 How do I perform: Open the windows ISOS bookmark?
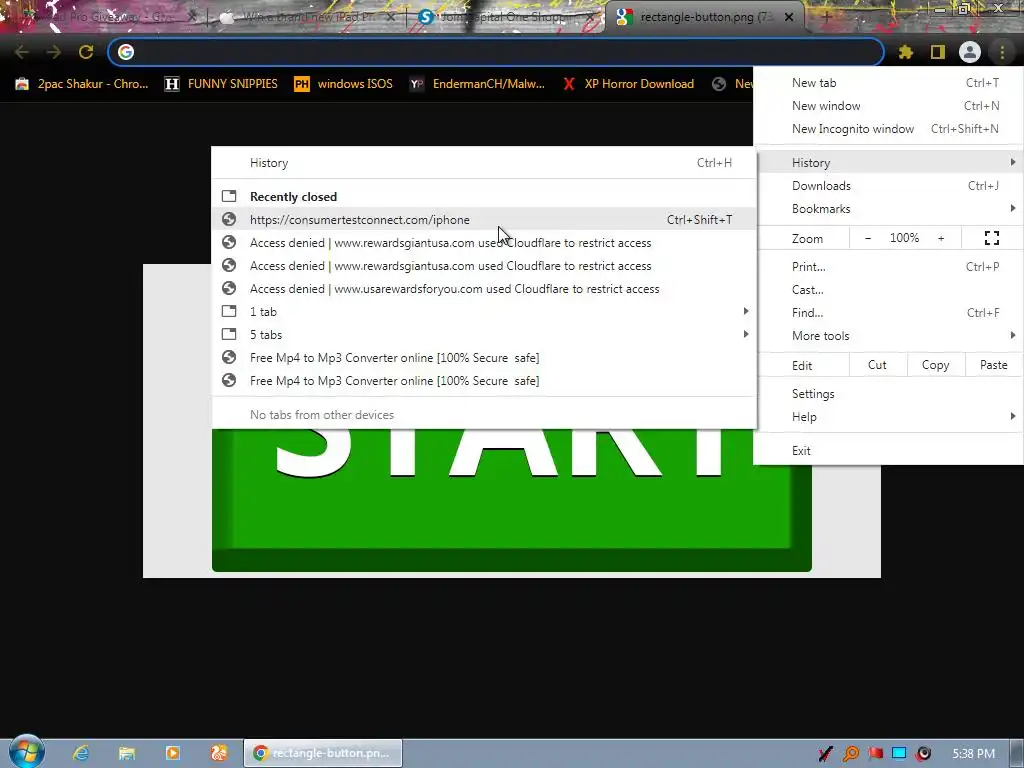[x=344, y=84]
